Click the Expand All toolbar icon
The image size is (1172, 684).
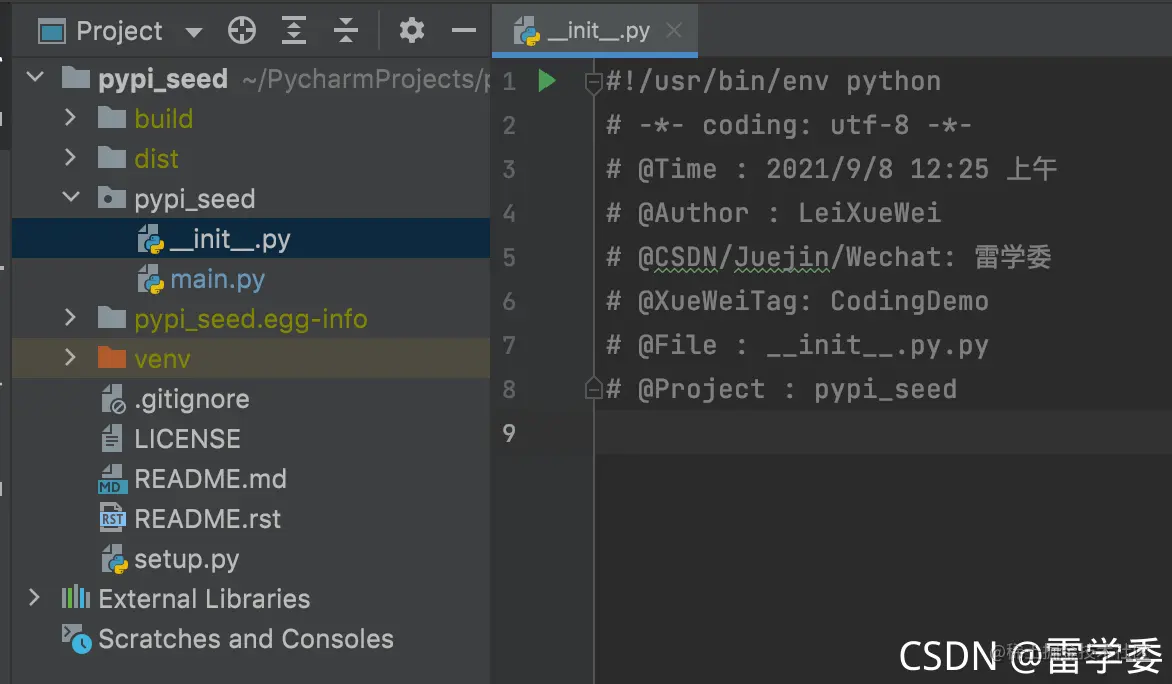point(294,31)
